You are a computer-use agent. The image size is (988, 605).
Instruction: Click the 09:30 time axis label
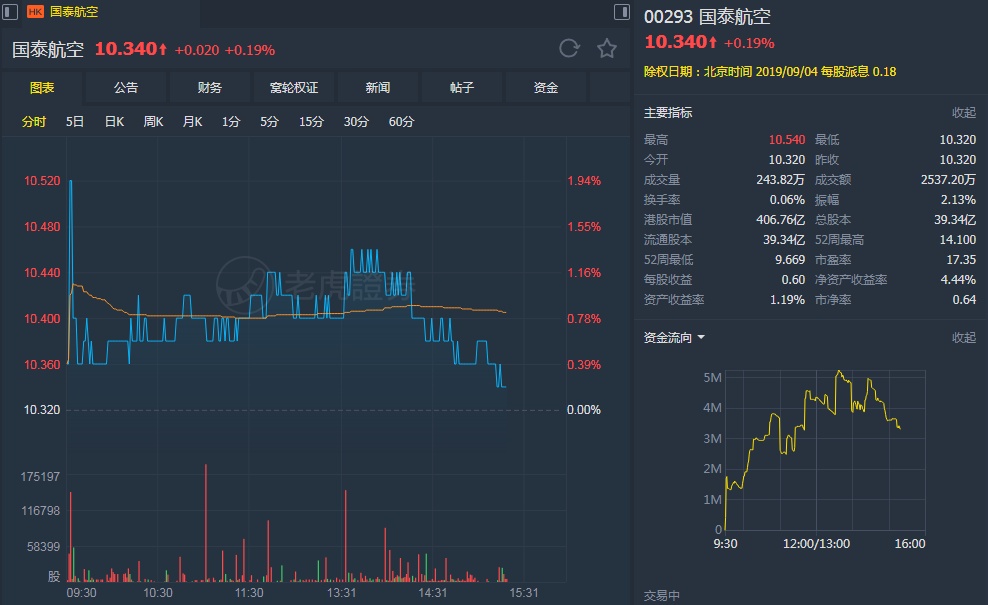coord(81,592)
